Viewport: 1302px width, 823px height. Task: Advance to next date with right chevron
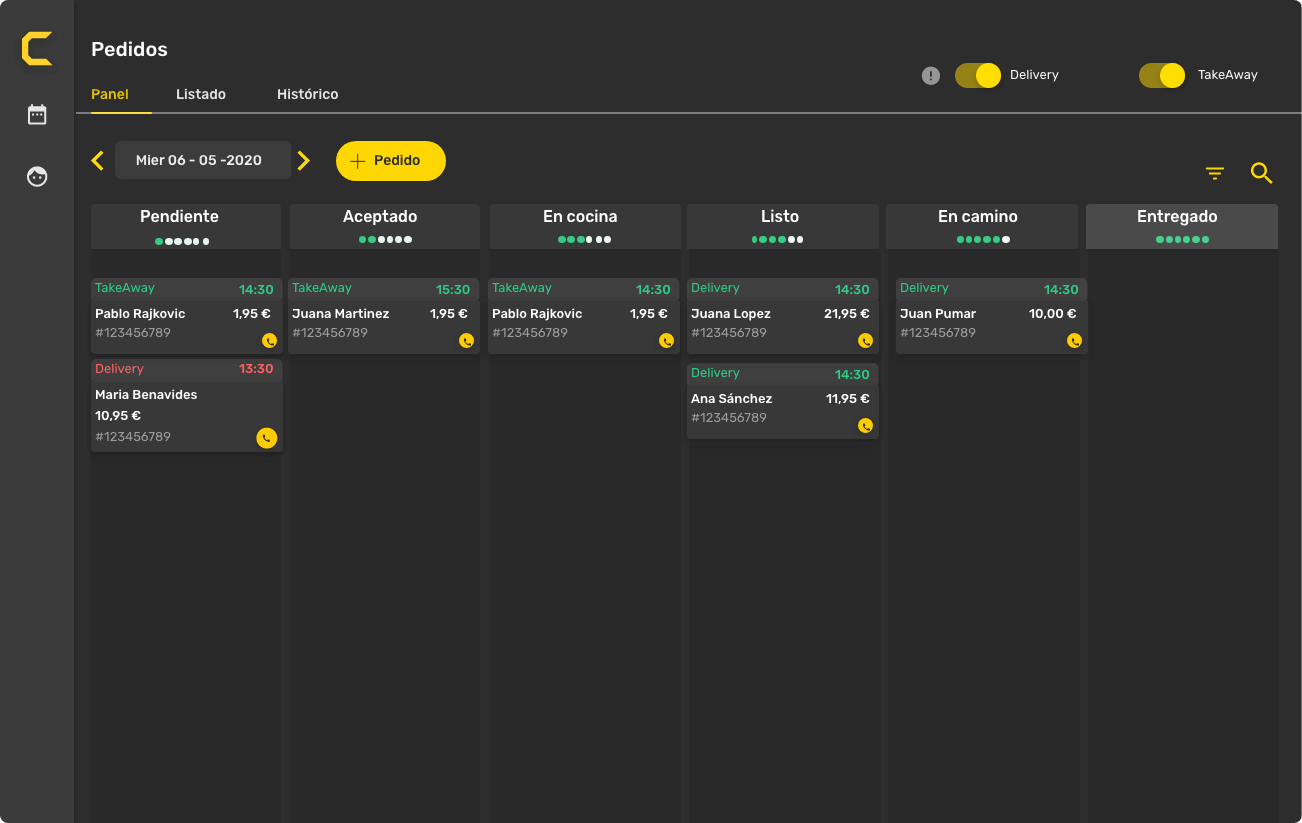[x=304, y=161]
